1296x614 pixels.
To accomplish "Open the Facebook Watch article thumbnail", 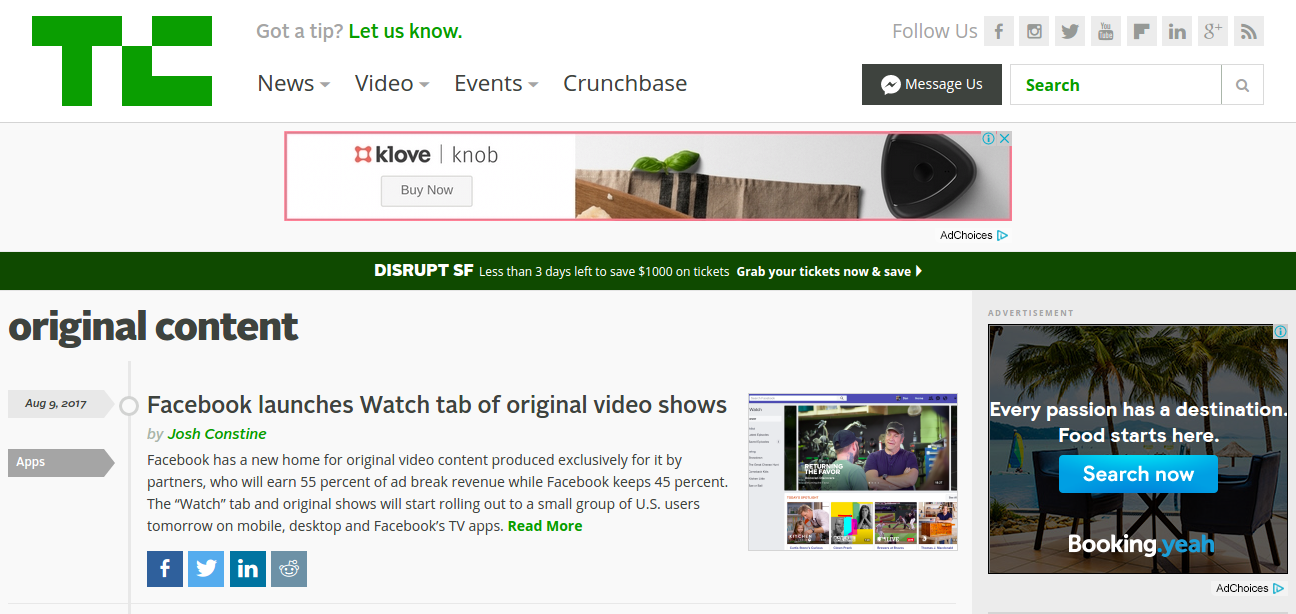I will coord(853,472).
